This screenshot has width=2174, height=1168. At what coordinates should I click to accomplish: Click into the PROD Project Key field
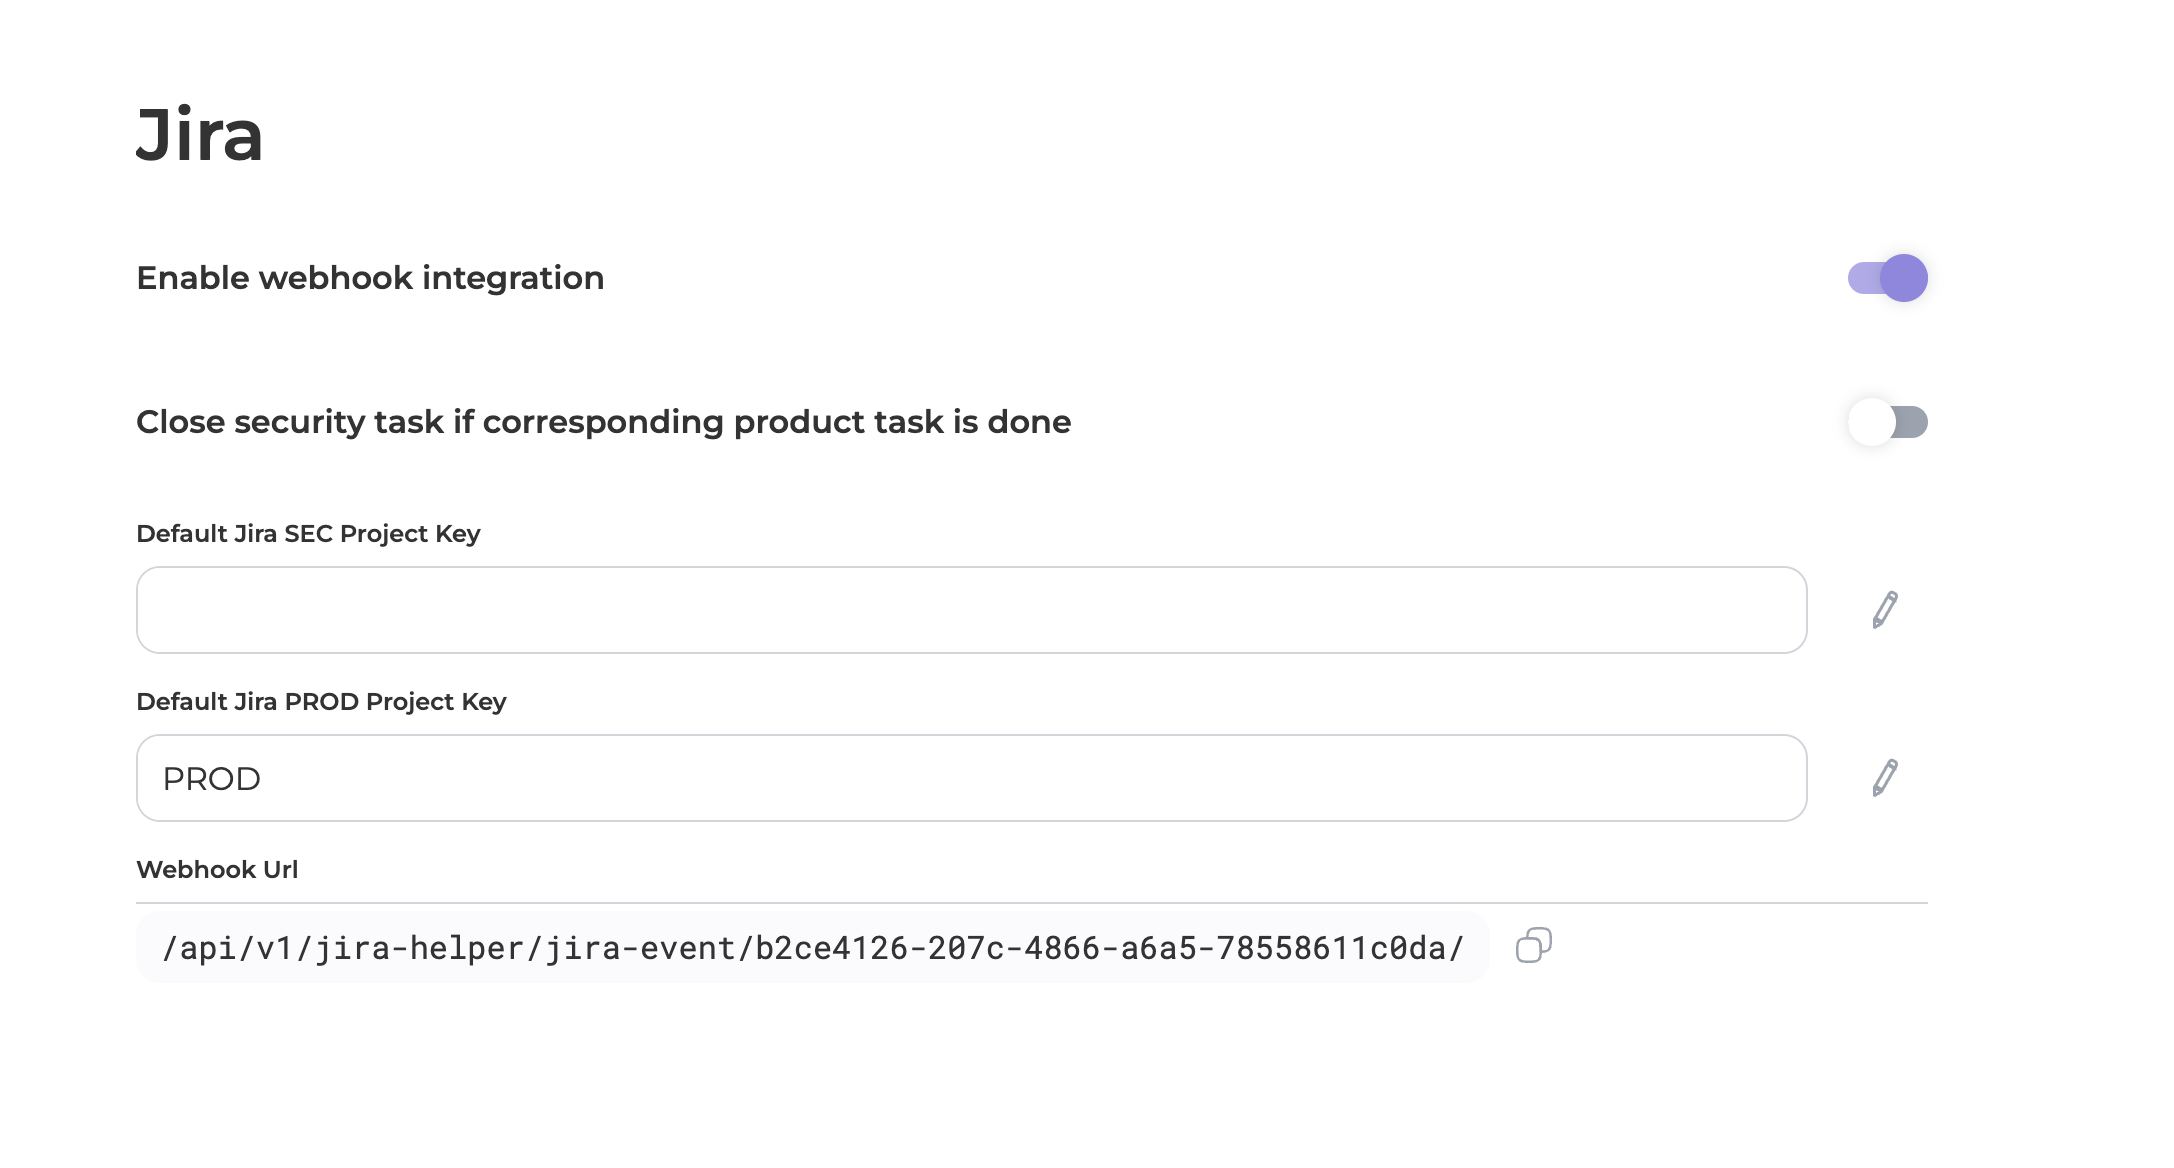(x=971, y=778)
